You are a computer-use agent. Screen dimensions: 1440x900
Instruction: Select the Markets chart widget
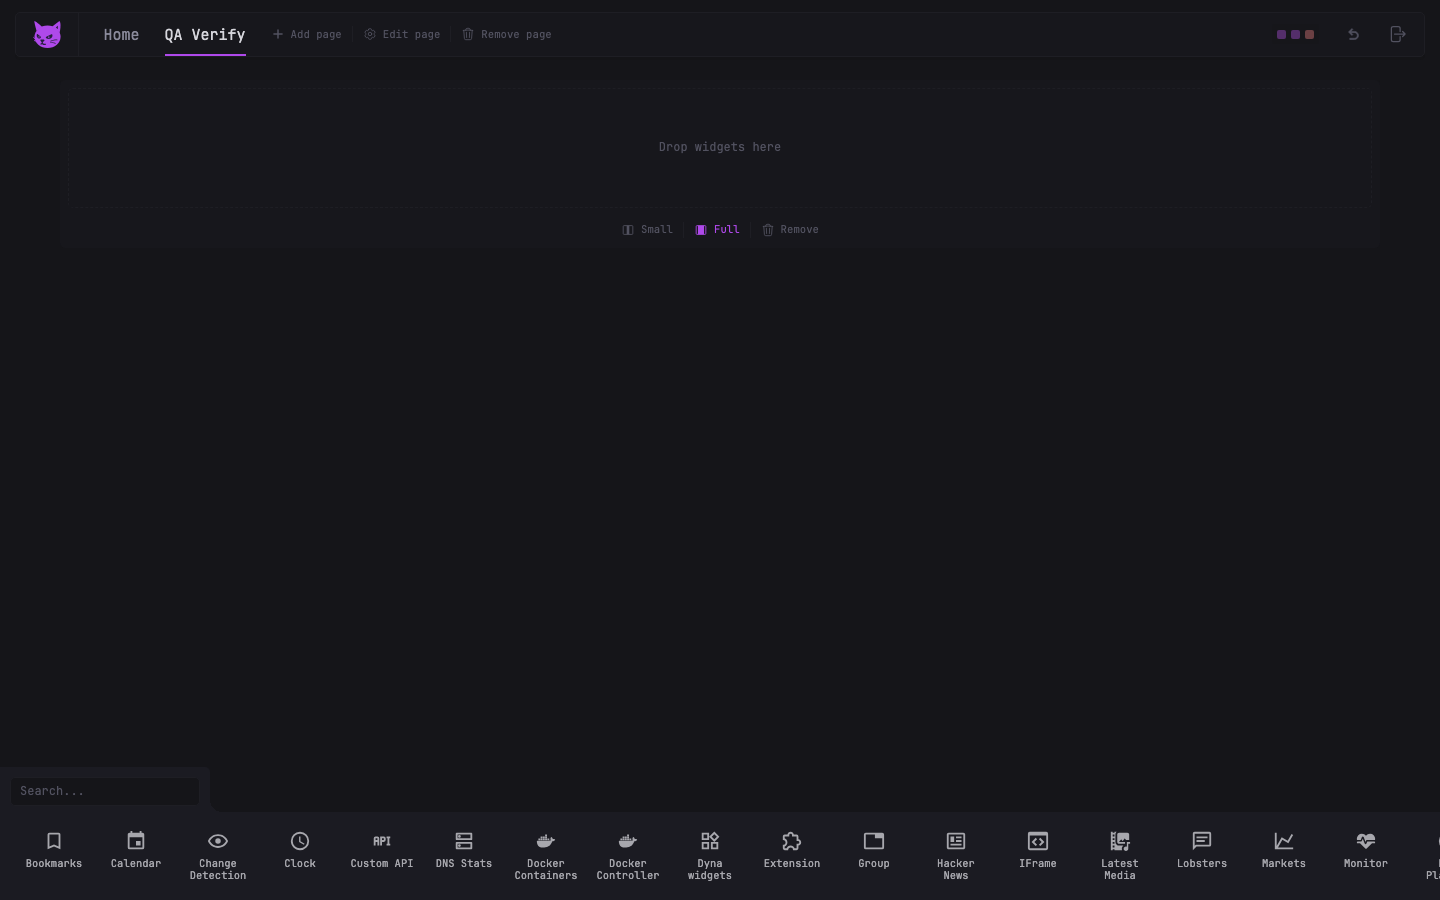click(1284, 850)
